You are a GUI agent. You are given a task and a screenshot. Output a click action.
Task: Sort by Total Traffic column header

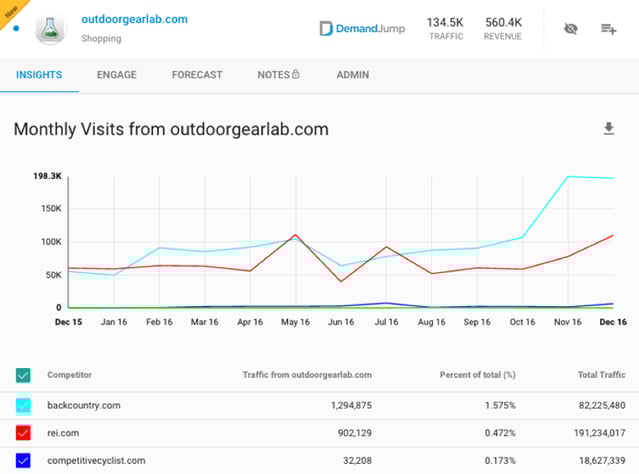pos(602,375)
